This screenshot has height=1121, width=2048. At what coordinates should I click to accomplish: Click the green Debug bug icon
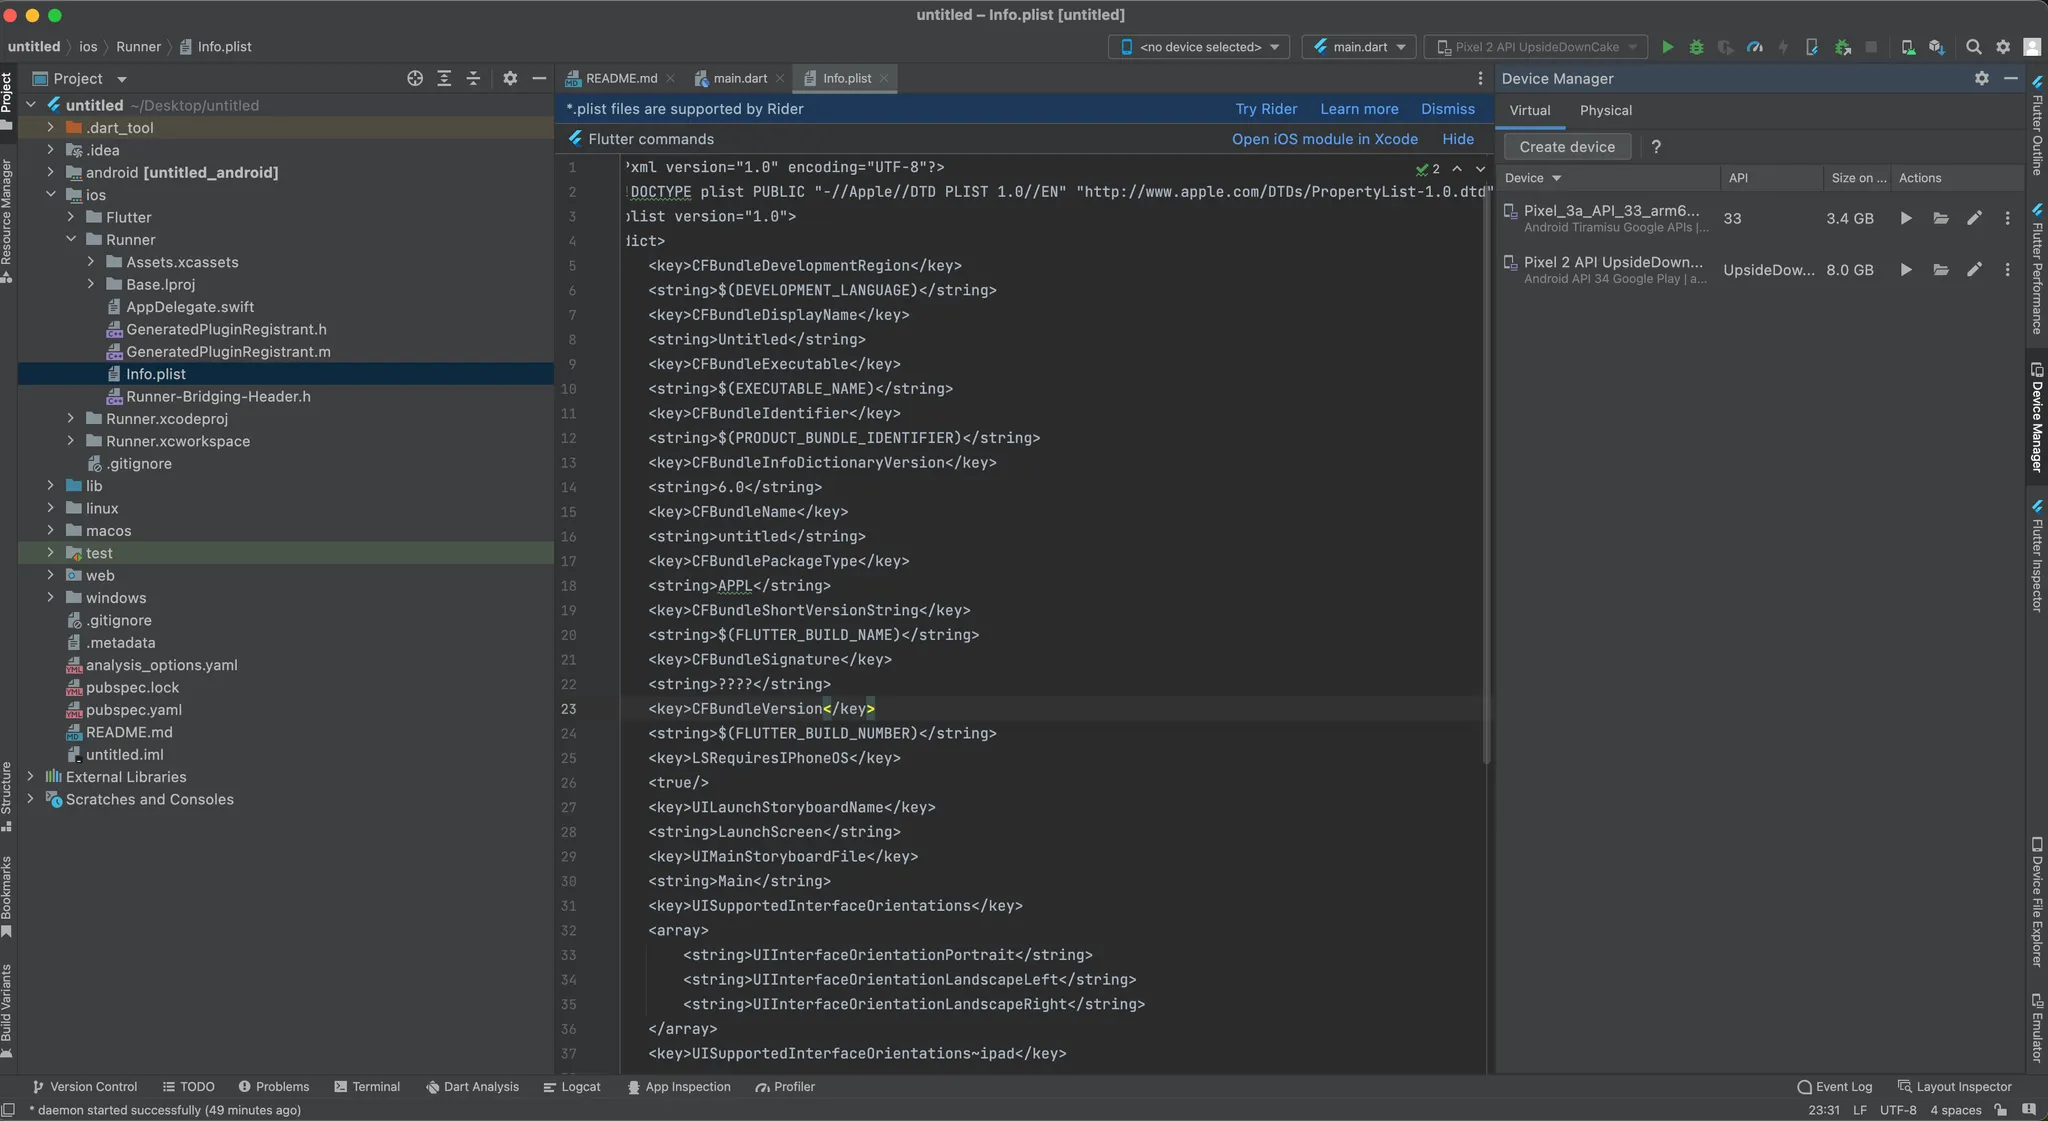tap(1696, 47)
